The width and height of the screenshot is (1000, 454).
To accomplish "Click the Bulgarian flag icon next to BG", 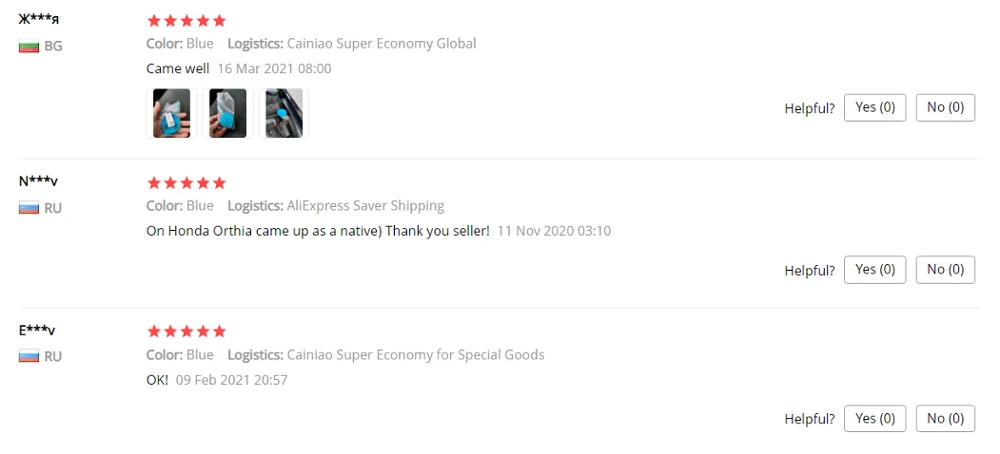I will tap(29, 47).
